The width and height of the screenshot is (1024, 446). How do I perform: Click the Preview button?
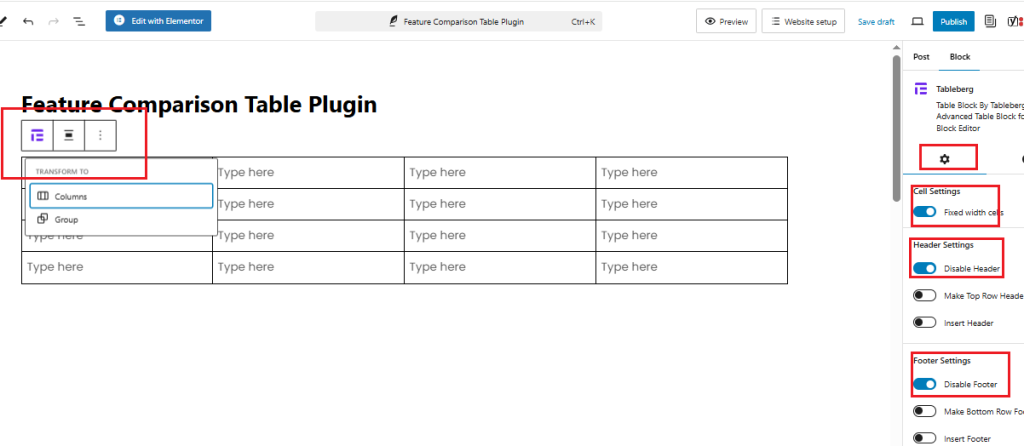(x=726, y=22)
